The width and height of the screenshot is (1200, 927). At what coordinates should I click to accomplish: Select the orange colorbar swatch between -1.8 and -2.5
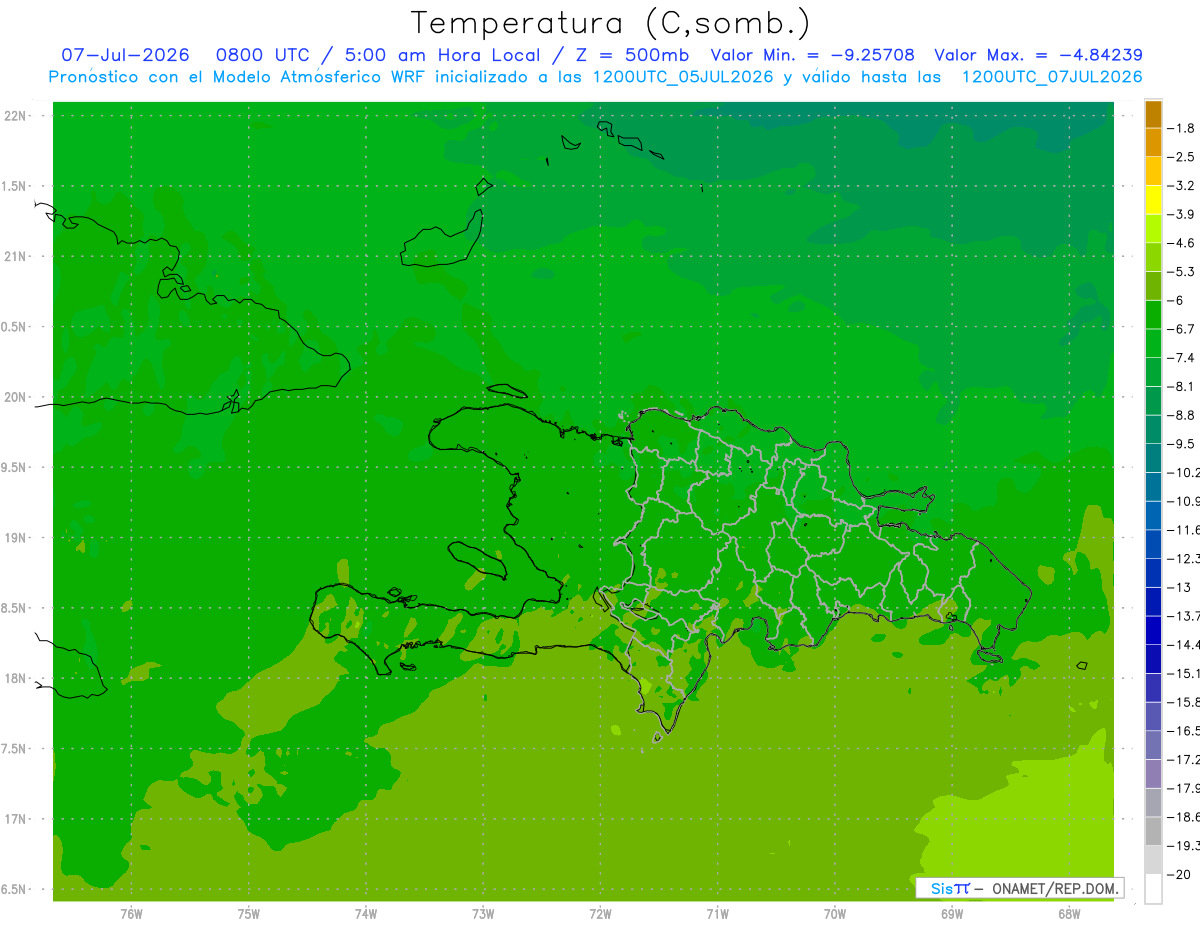click(1153, 143)
